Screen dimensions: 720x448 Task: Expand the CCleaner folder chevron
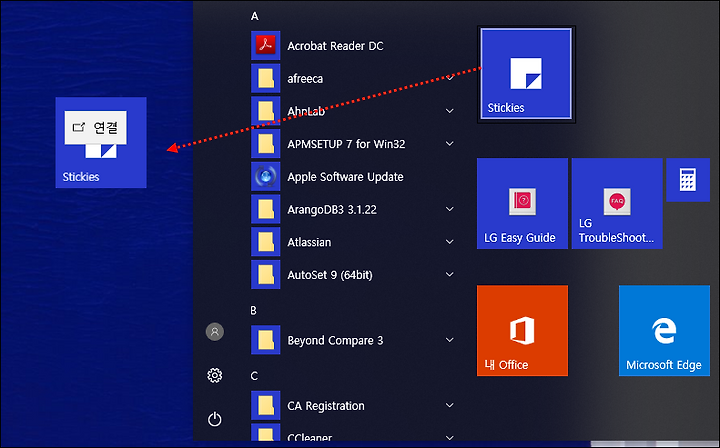450,437
